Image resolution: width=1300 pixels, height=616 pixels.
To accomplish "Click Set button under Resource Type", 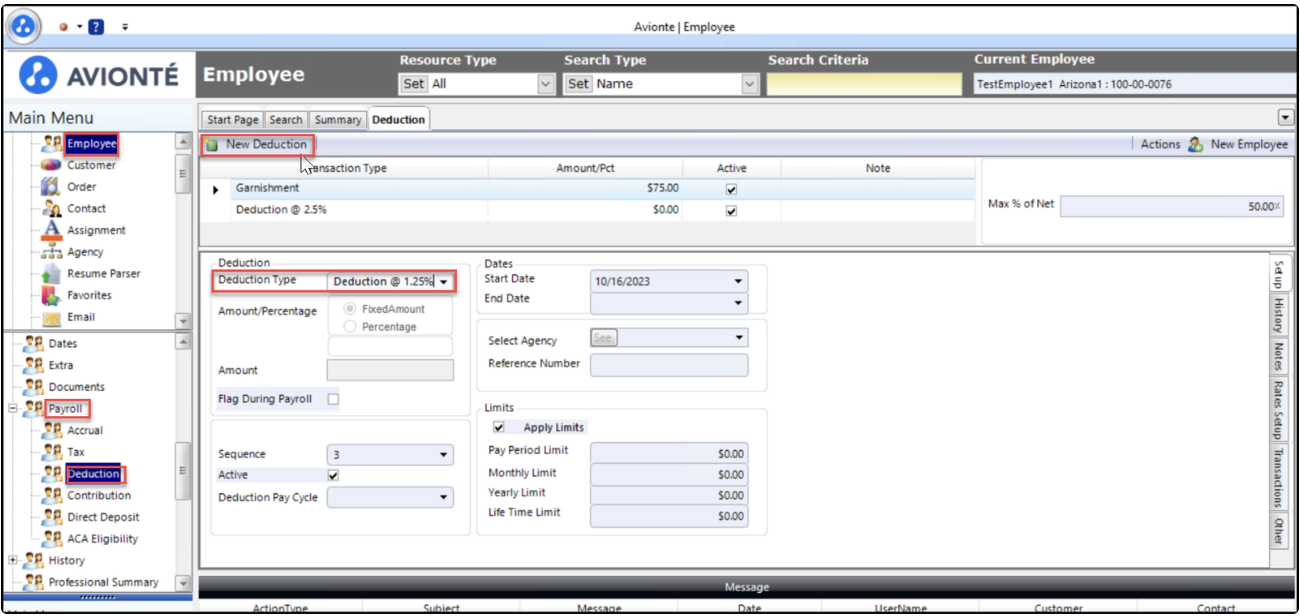I will [x=414, y=84].
